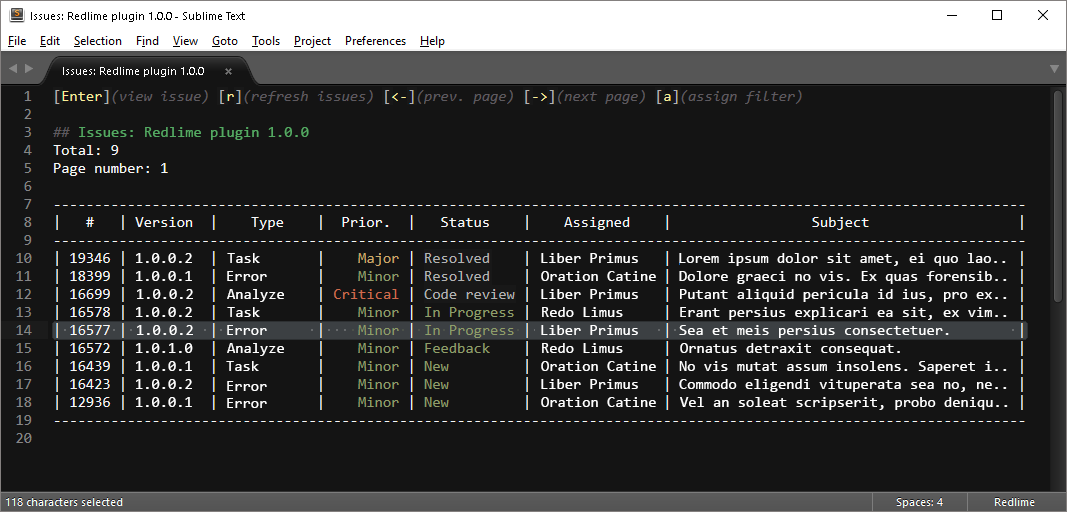The width and height of the screenshot is (1067, 512).
Task: Click subject 'Commodo eligendi vituperata sea no, ne..'
Action: point(842,385)
